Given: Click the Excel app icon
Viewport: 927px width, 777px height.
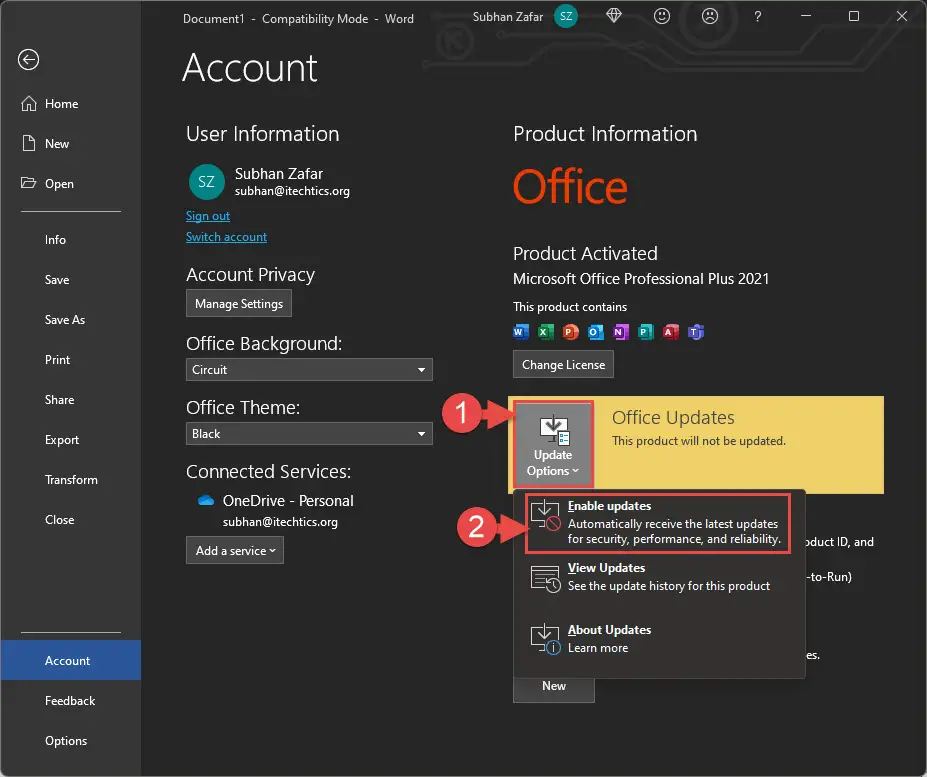Looking at the screenshot, I should point(546,332).
